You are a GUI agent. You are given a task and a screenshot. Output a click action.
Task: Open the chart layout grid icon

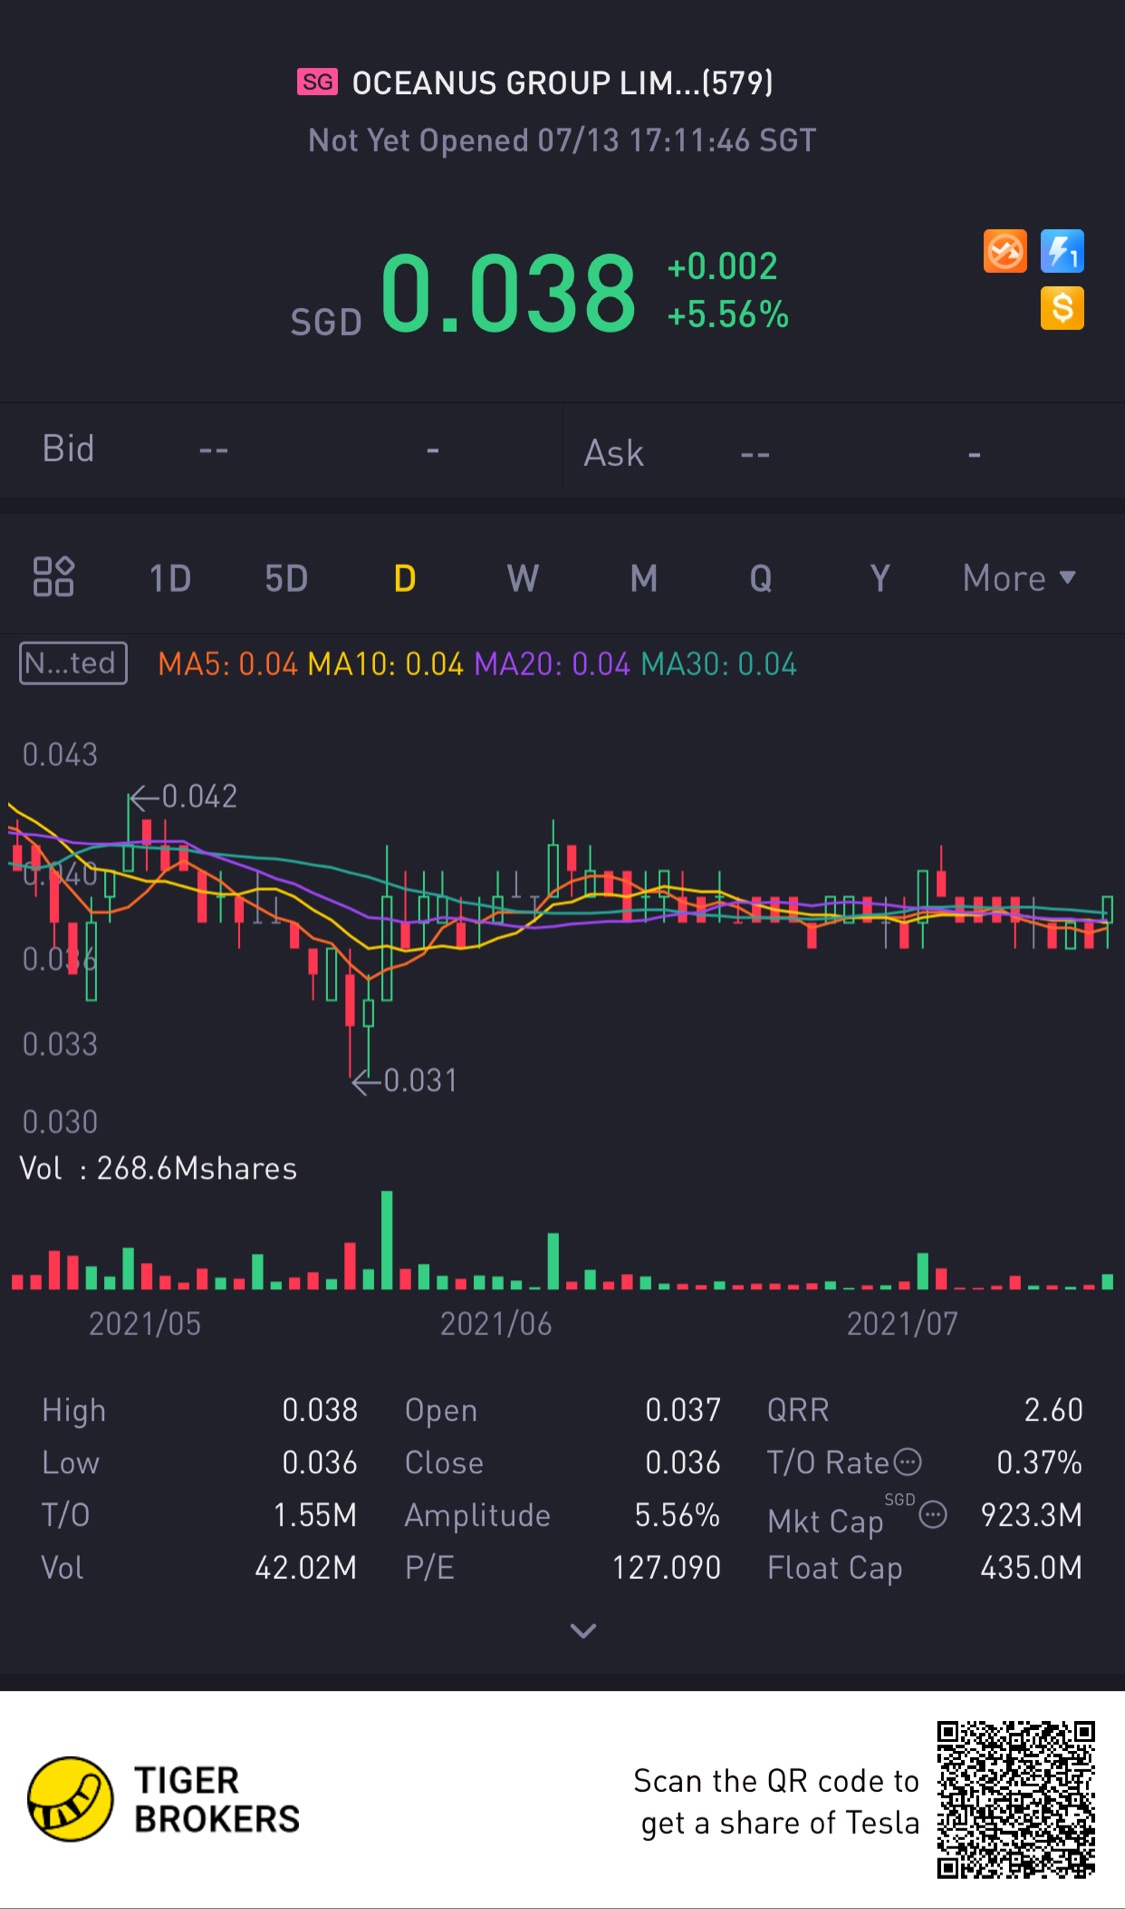click(x=53, y=577)
